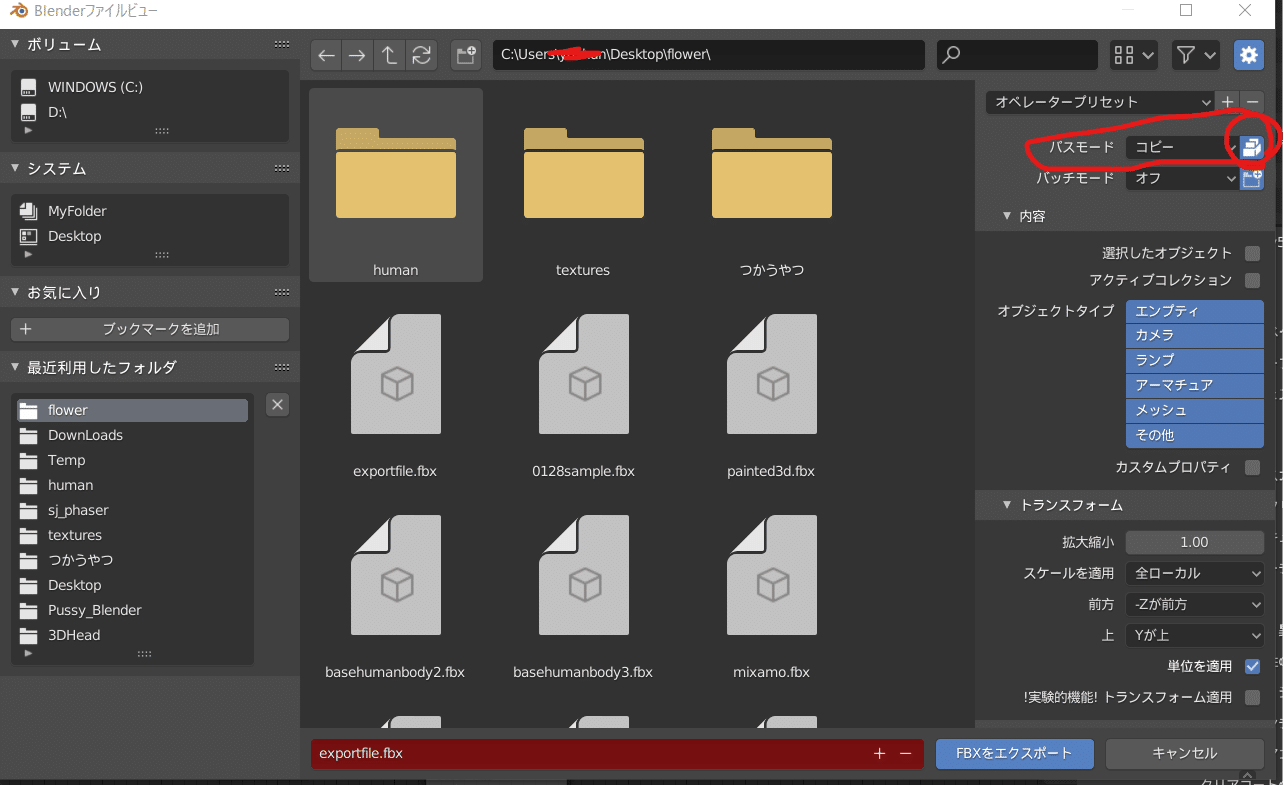
Task: Toggle batch own-directory icon beside バッチモード
Action: pos(1252,179)
